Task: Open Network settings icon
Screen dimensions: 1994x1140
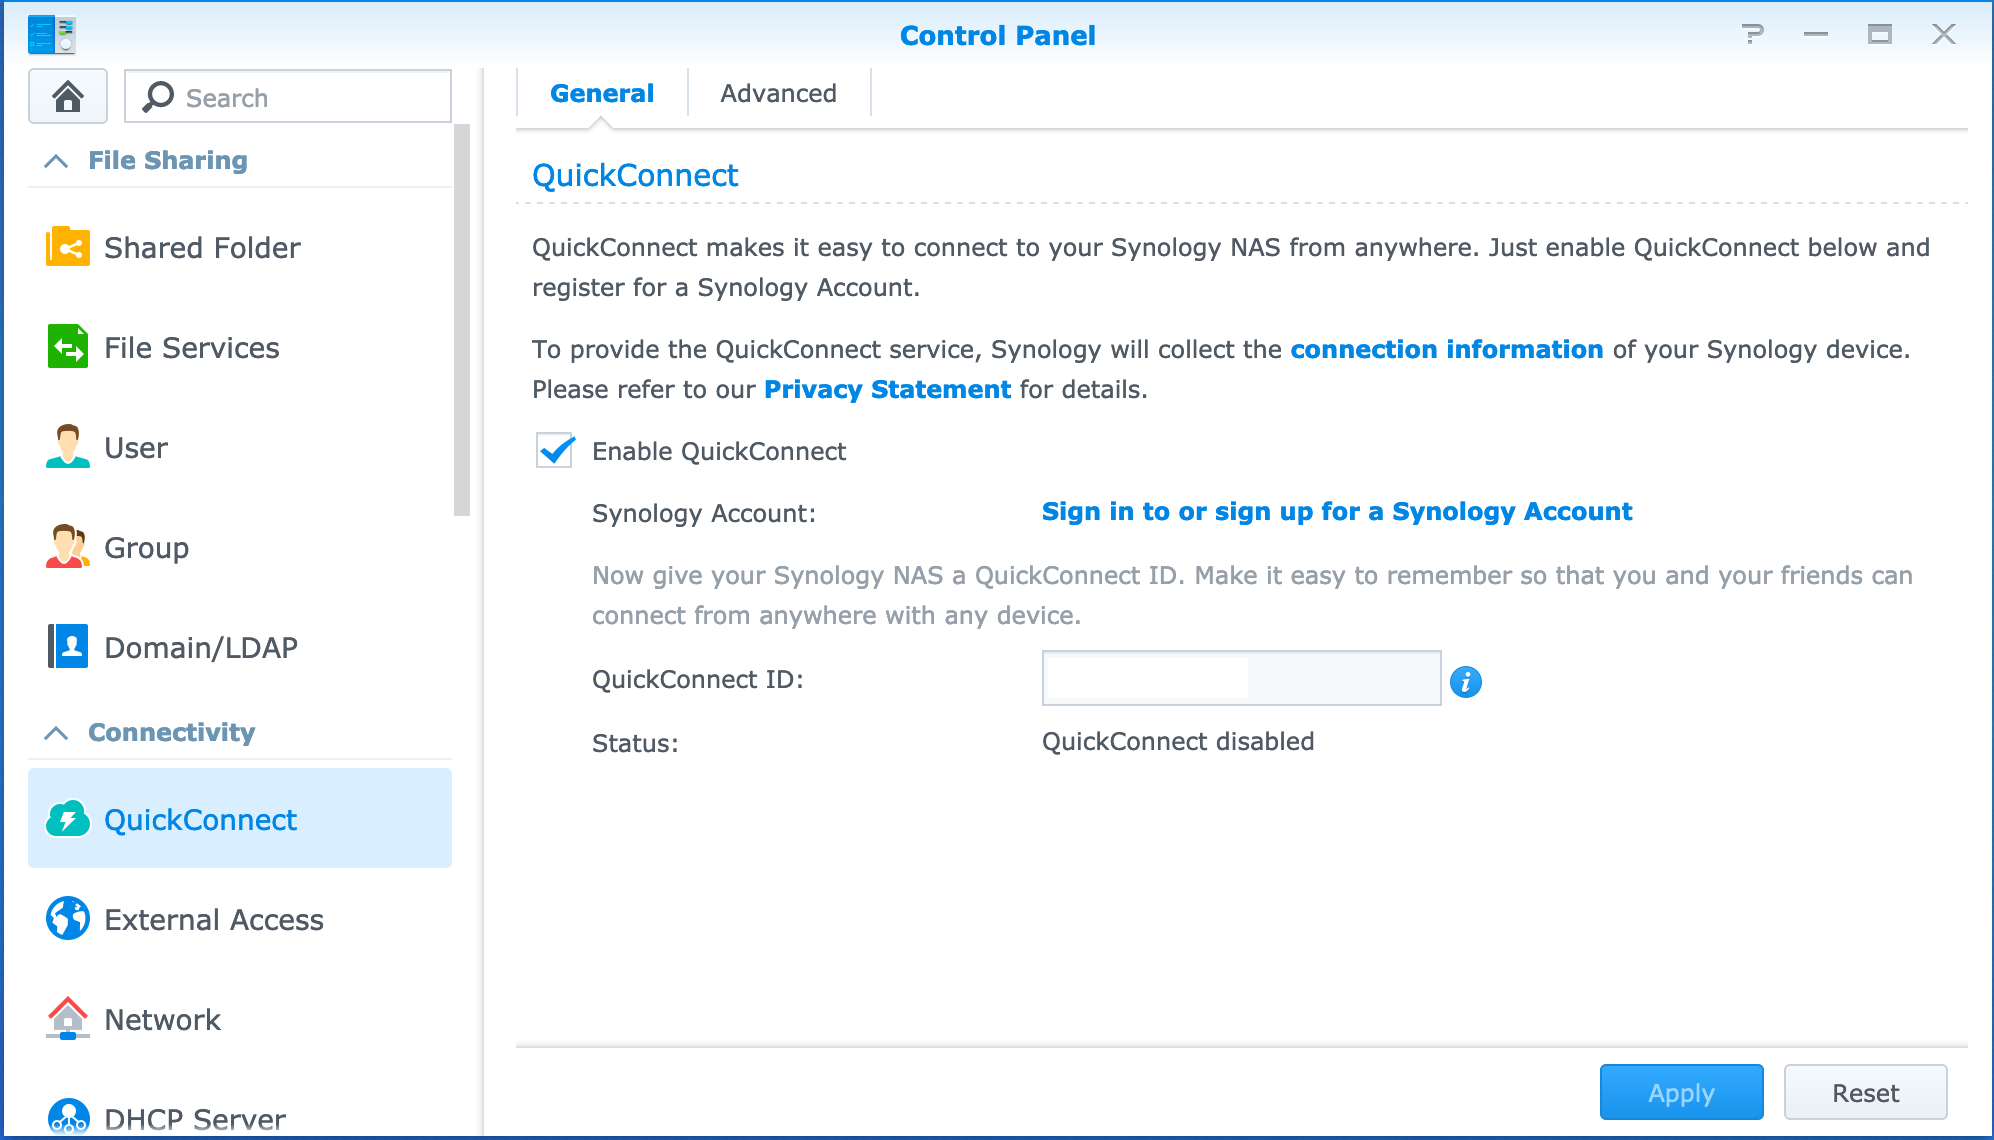Action: point(68,1019)
